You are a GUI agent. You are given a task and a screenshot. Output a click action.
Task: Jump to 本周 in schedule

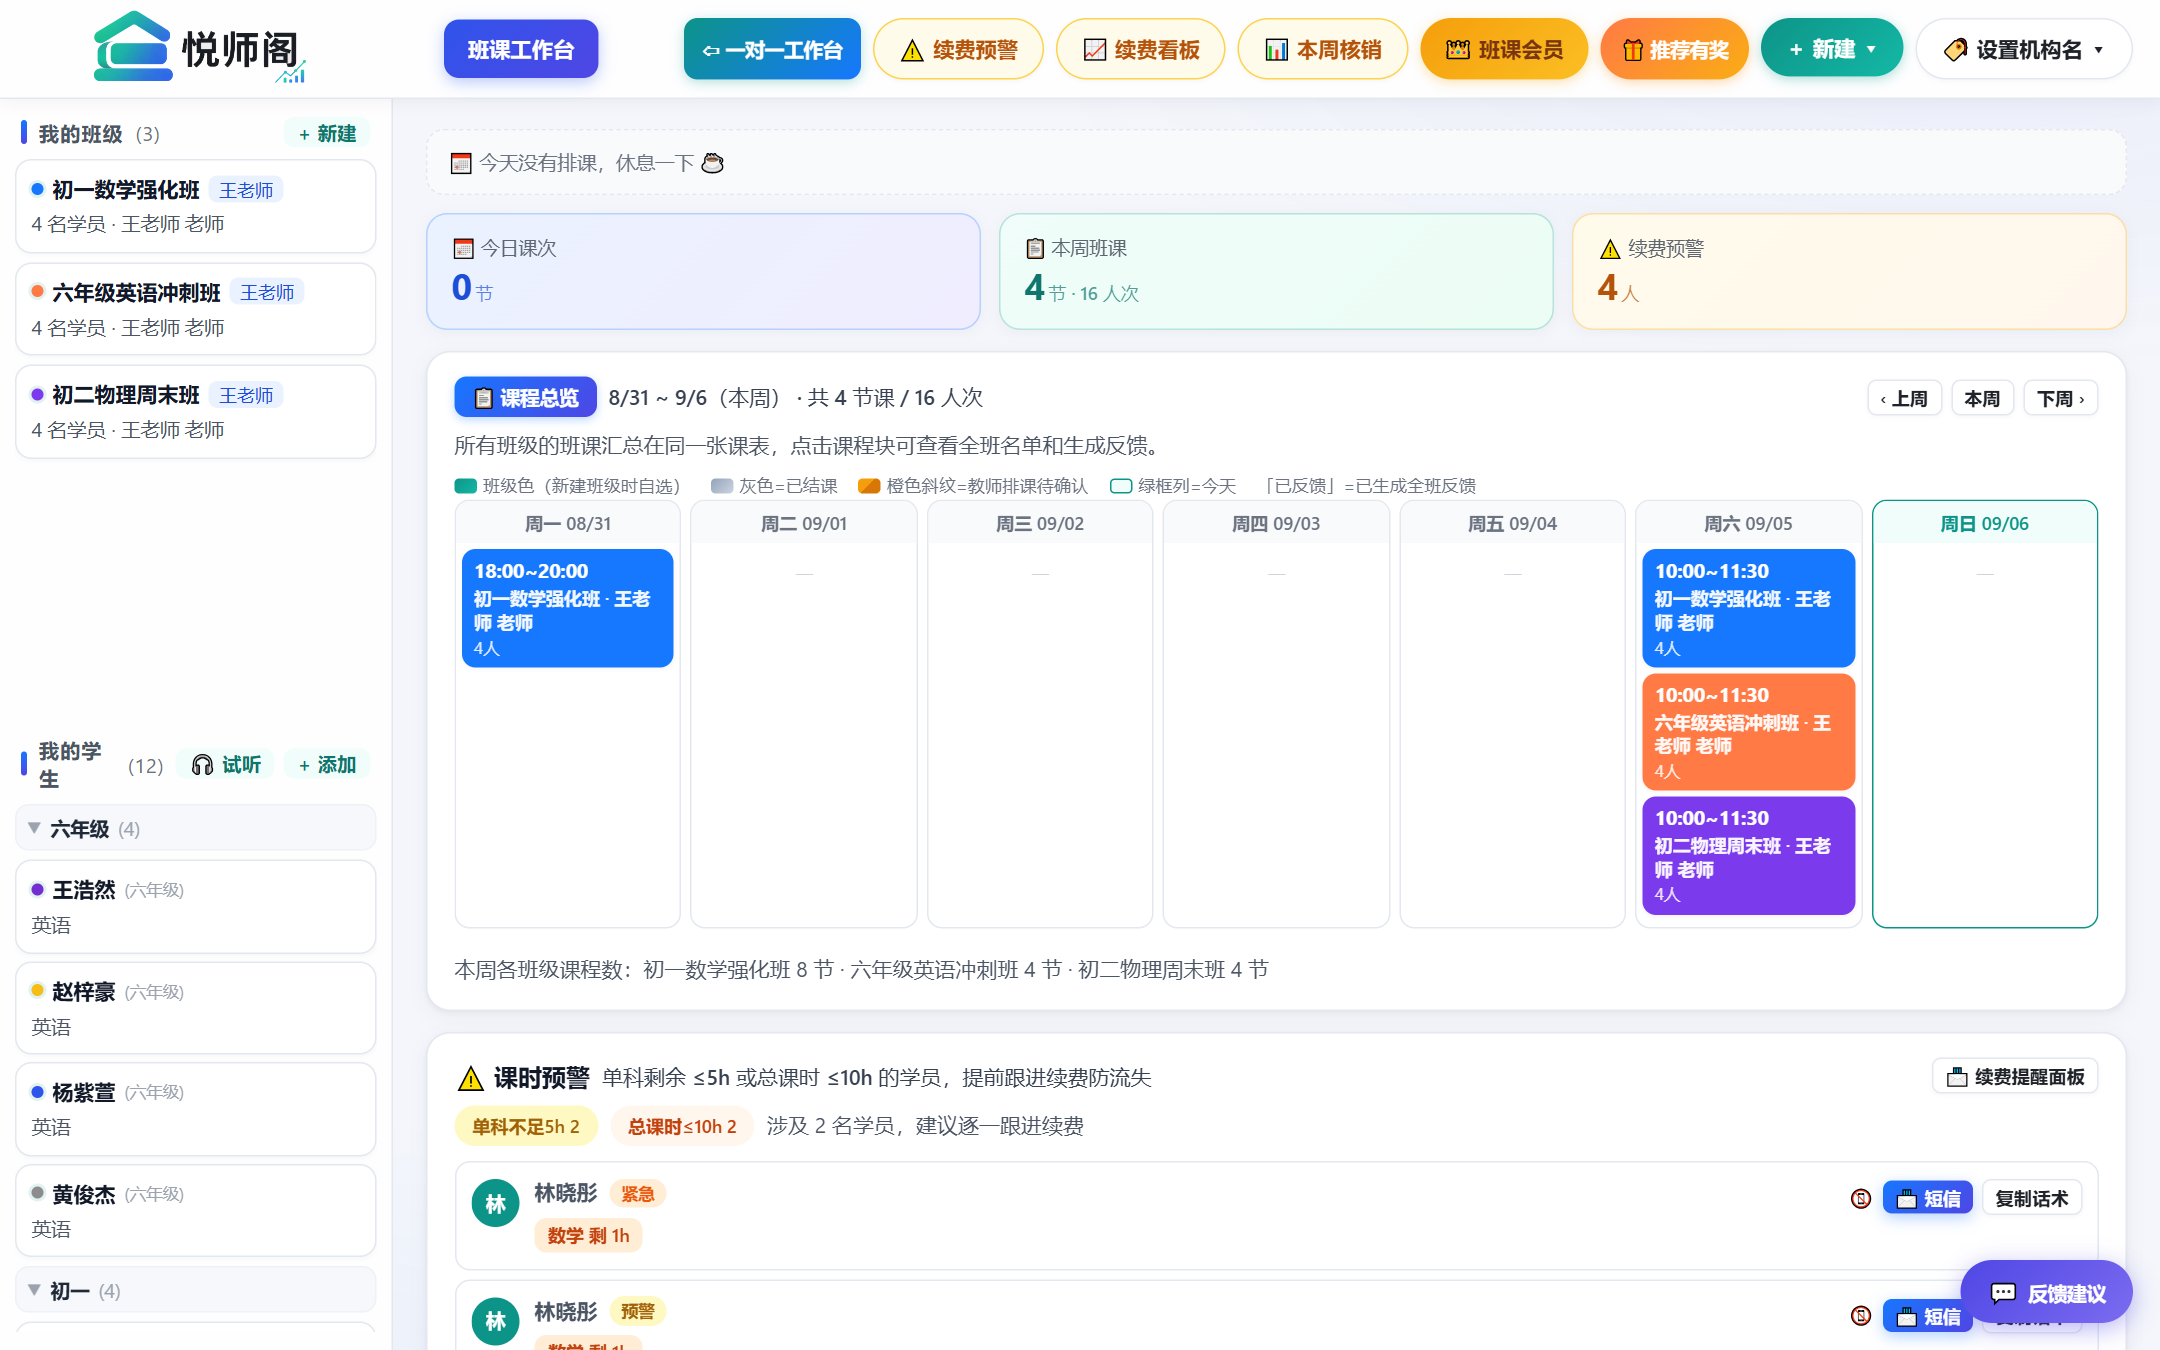(x=1982, y=398)
